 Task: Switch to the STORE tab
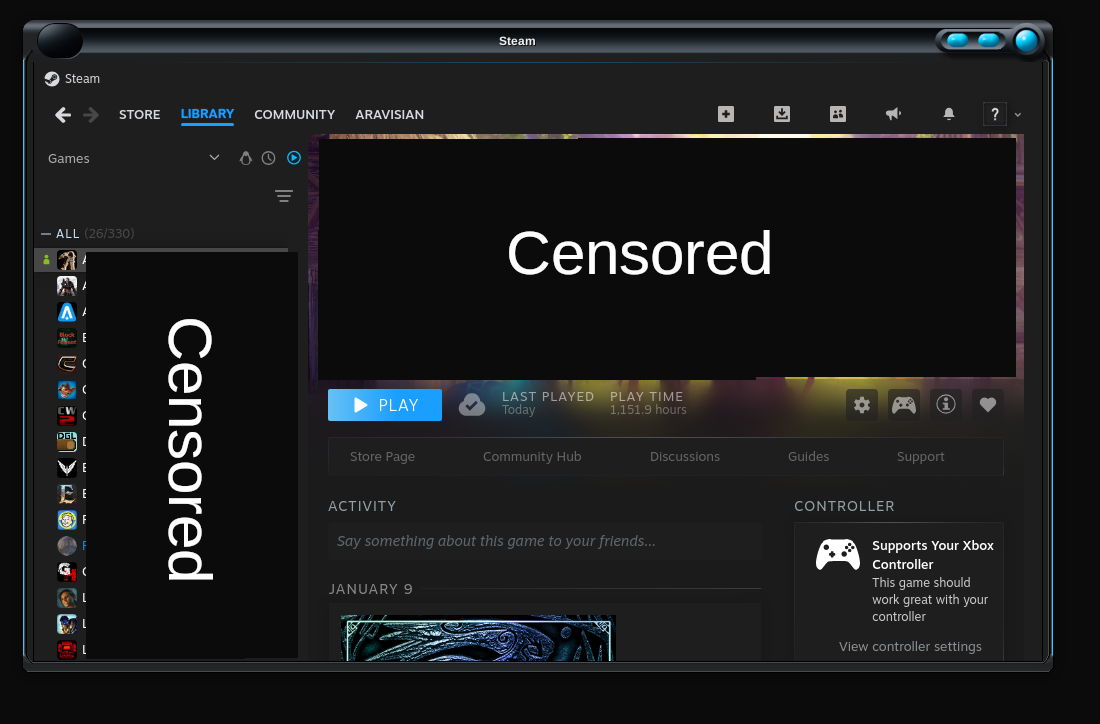point(140,114)
